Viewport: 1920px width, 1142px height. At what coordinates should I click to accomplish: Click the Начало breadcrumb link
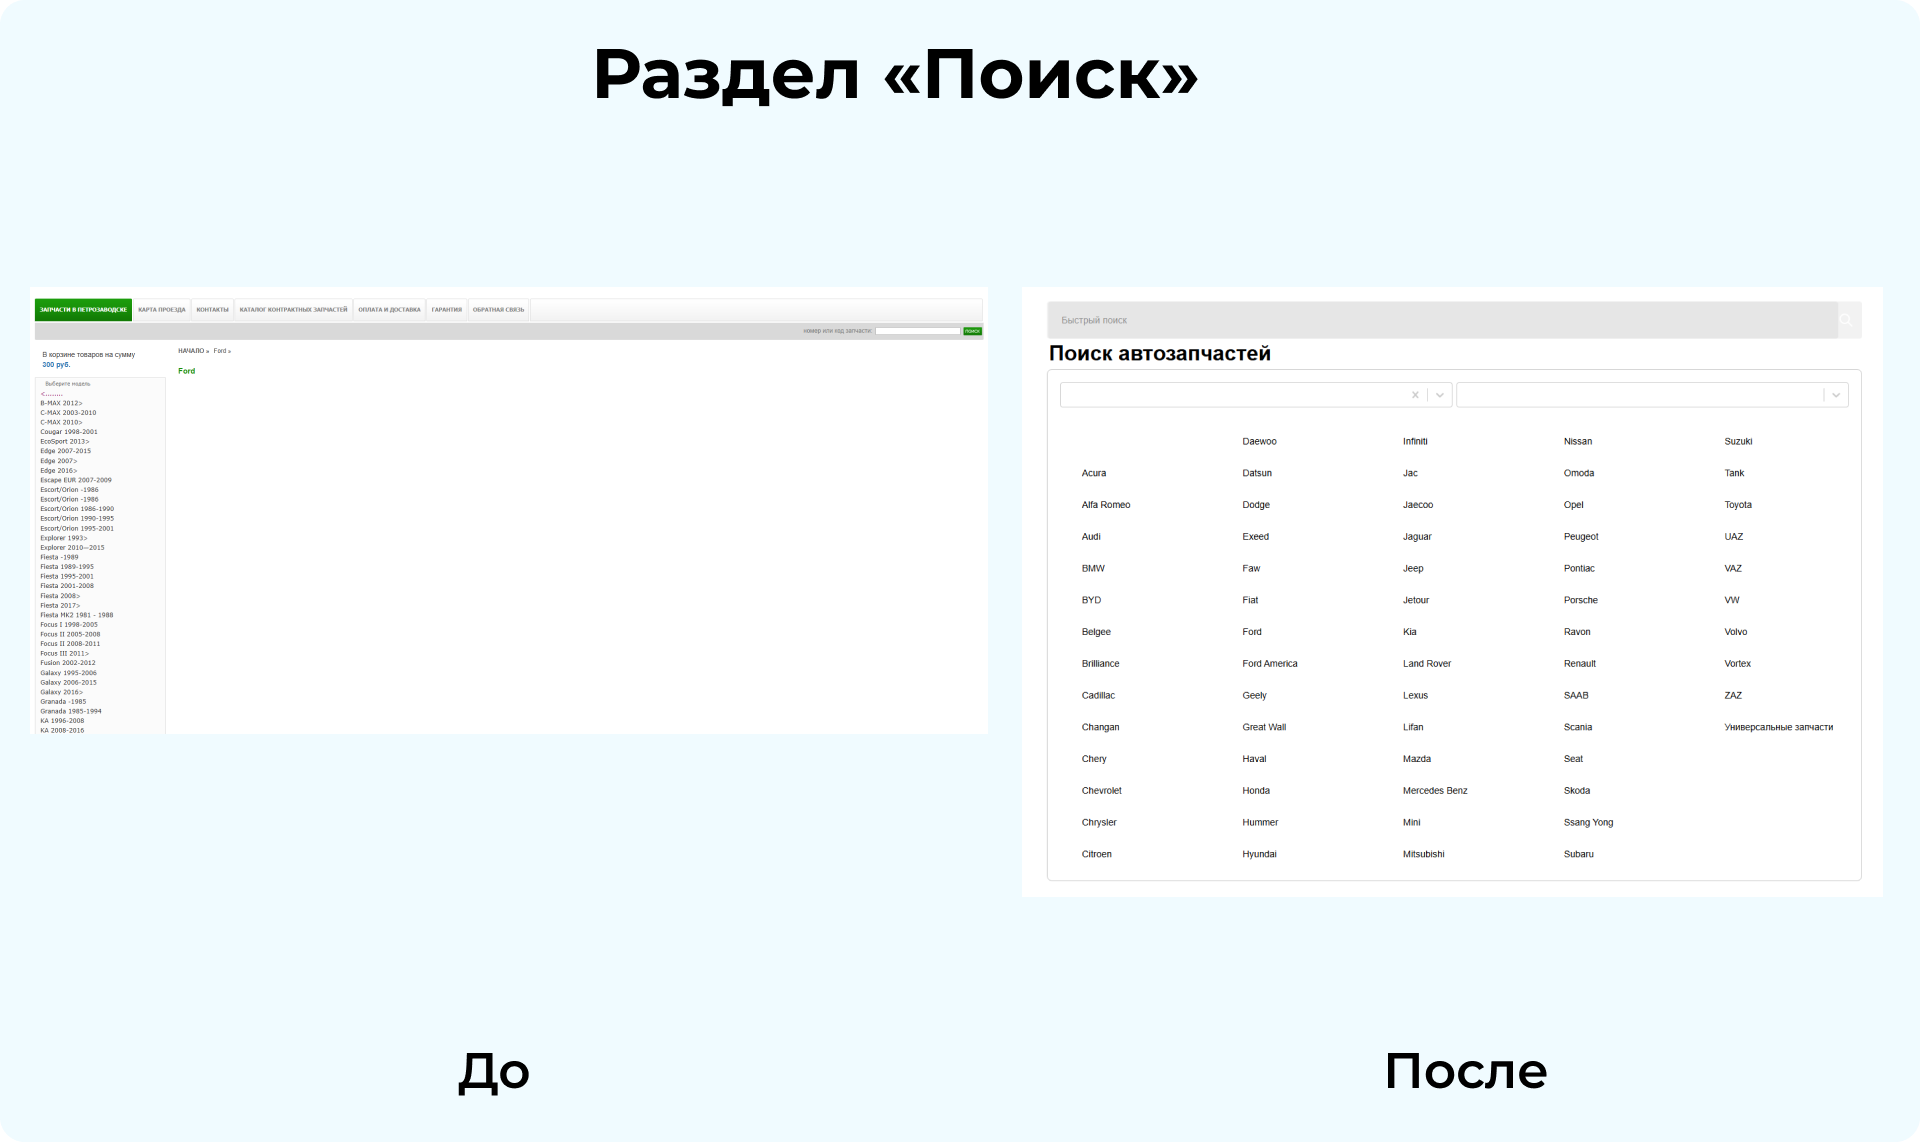191,351
